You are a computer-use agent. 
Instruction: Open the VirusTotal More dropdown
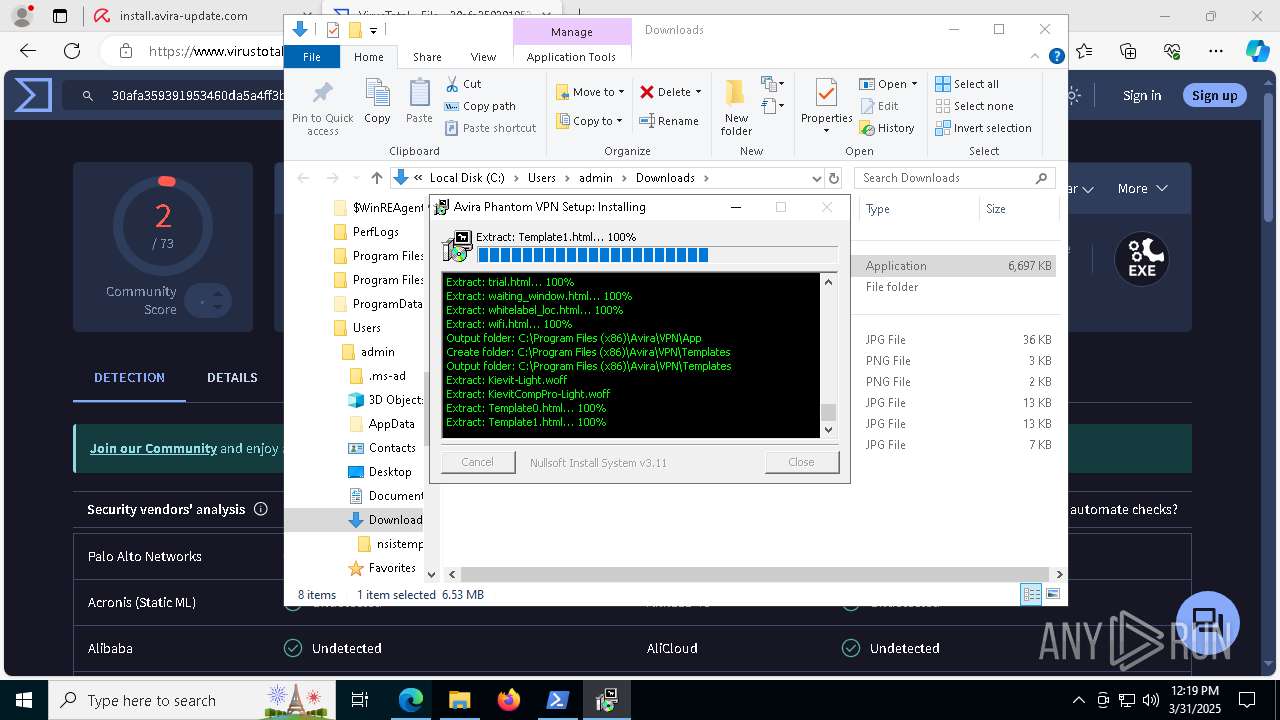coord(1143,188)
